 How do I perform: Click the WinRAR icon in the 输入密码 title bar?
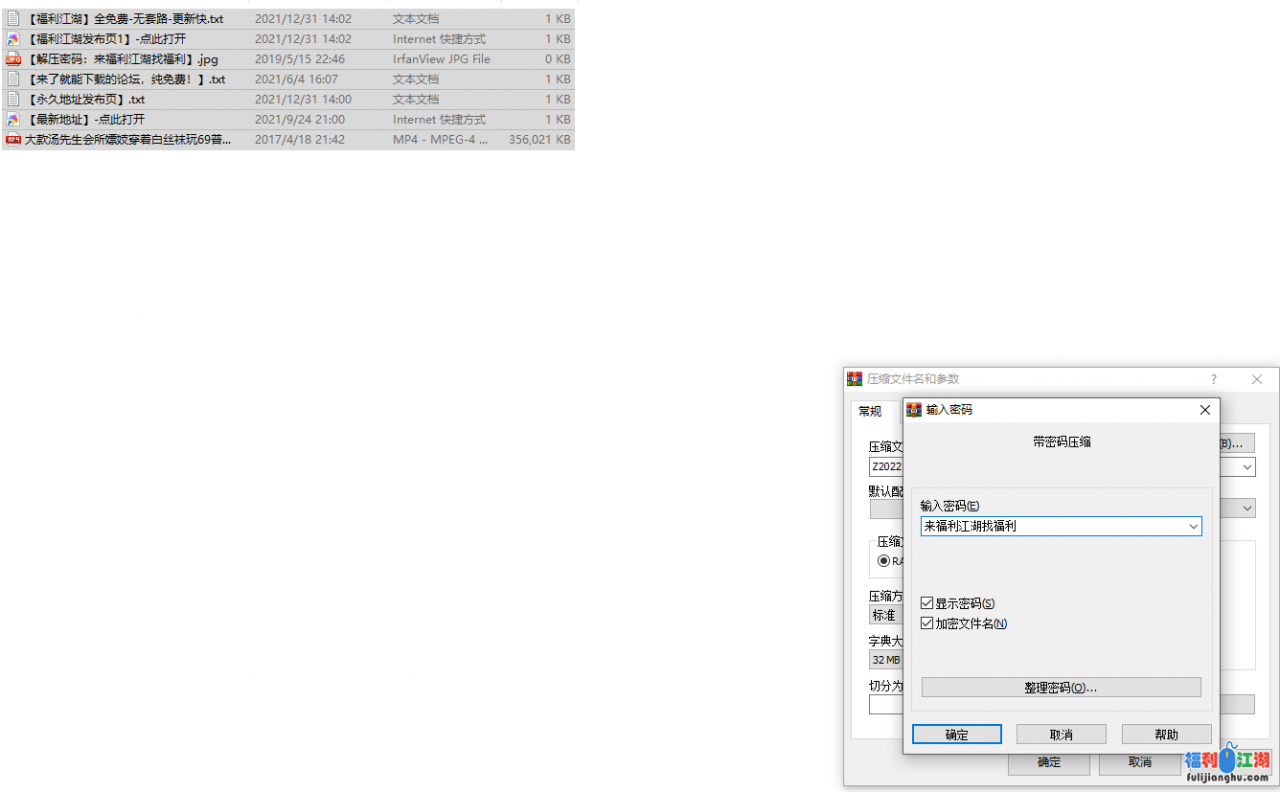coord(913,410)
